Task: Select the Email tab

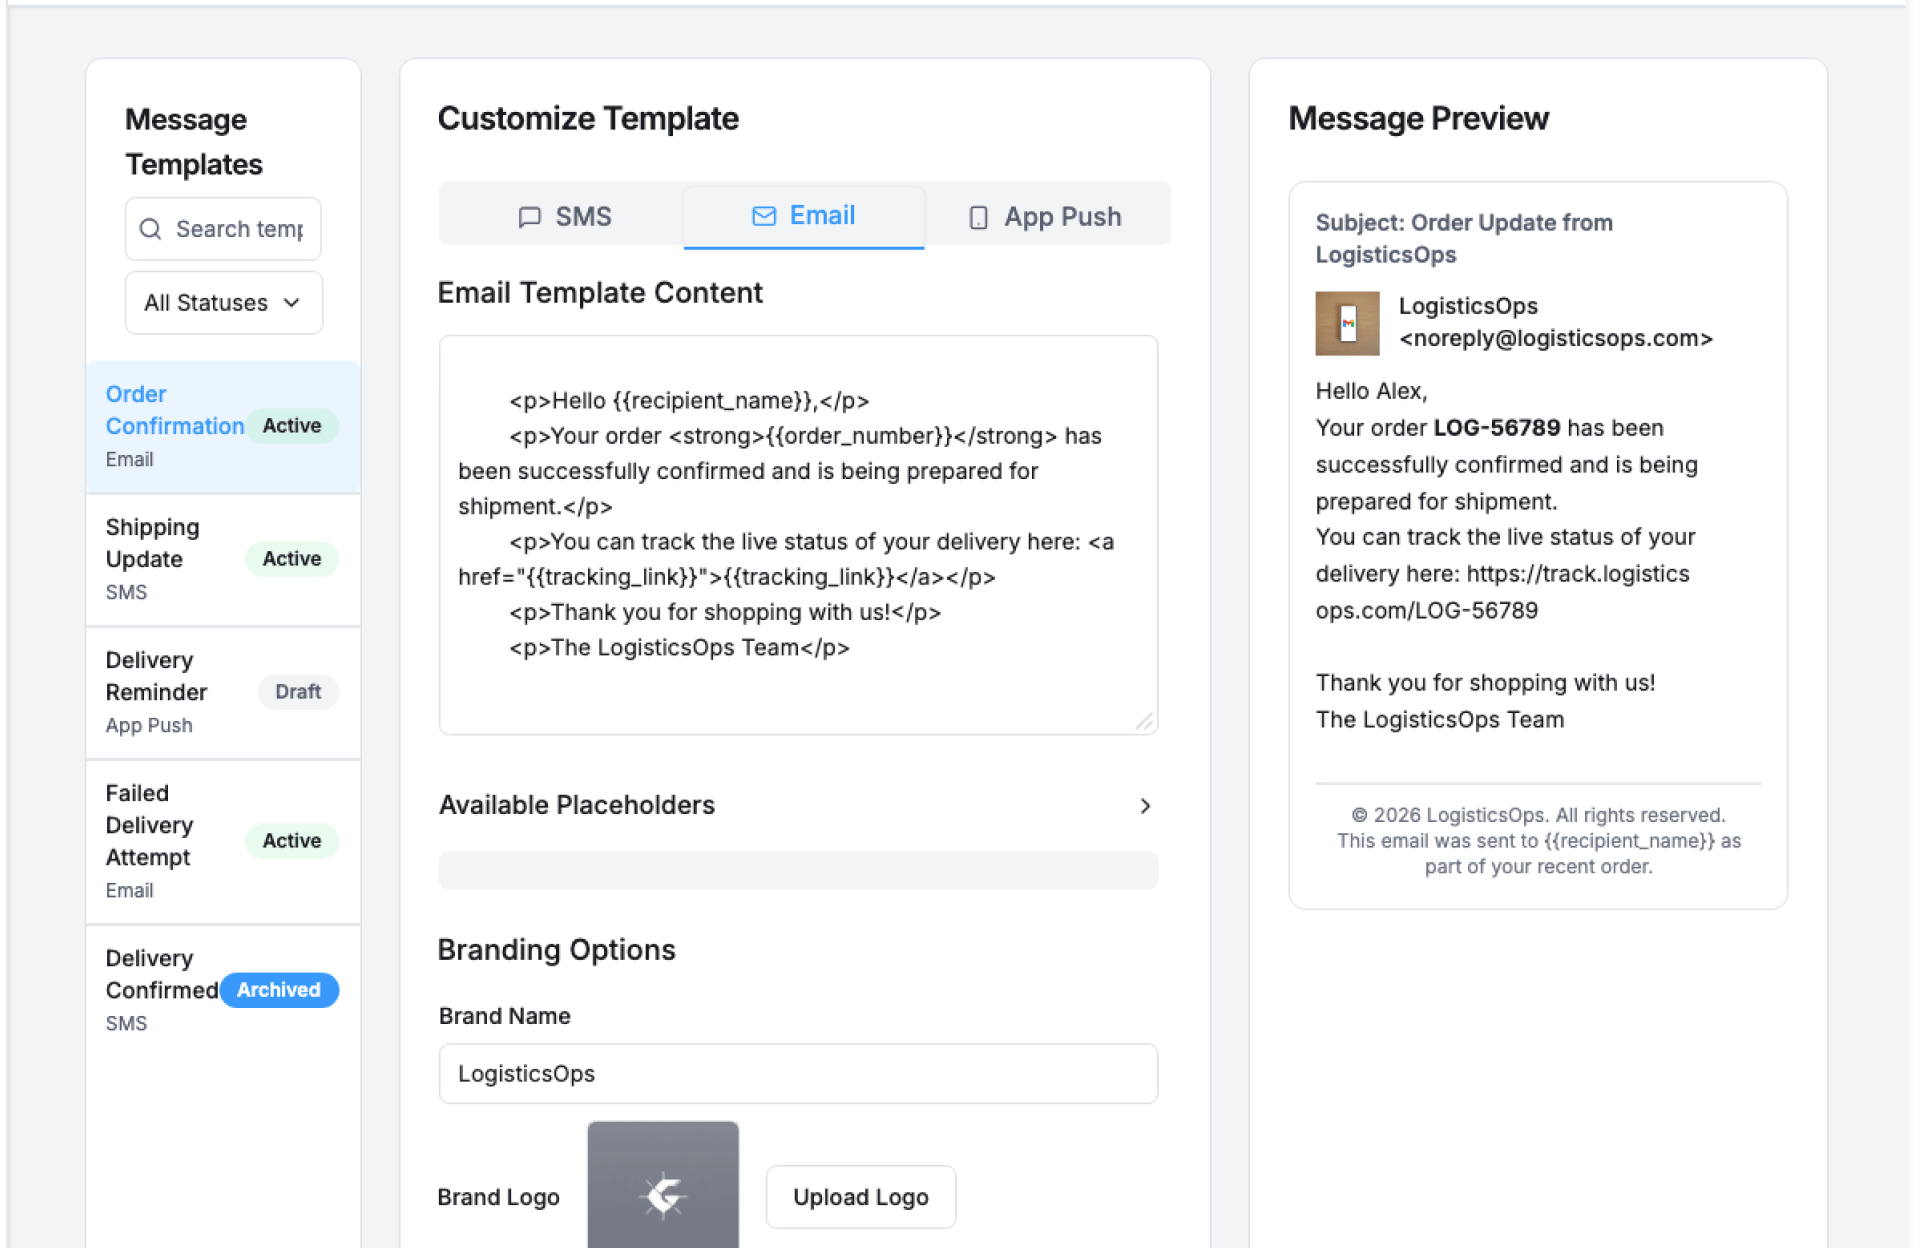Action: coord(804,216)
